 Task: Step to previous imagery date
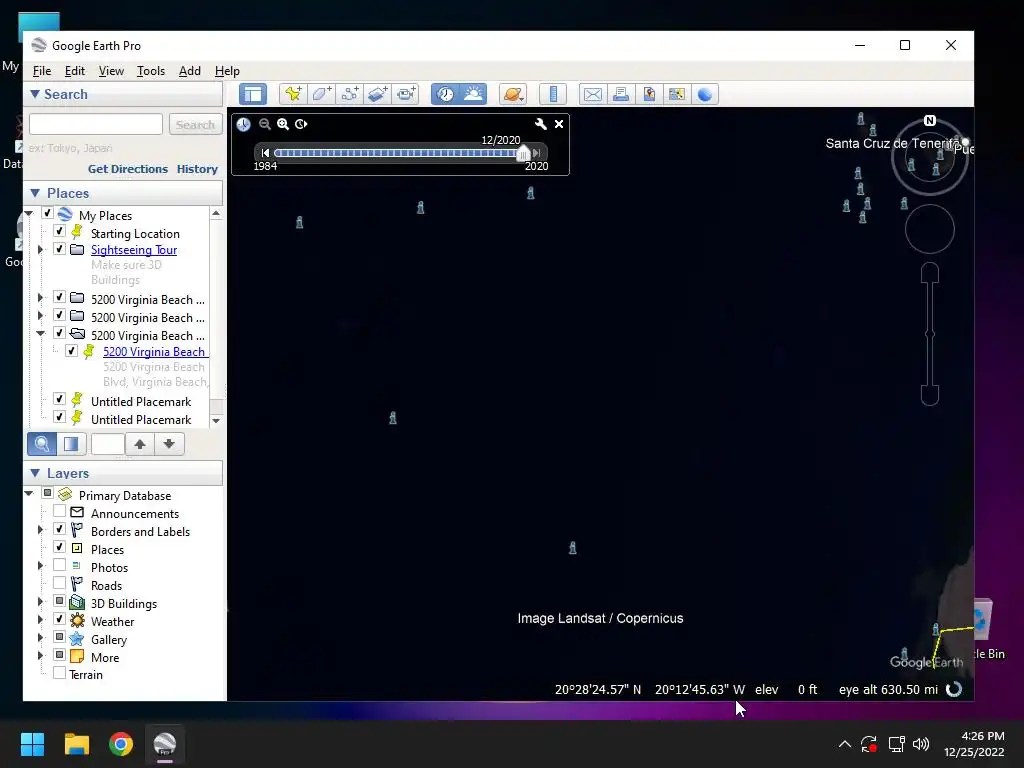tap(264, 153)
